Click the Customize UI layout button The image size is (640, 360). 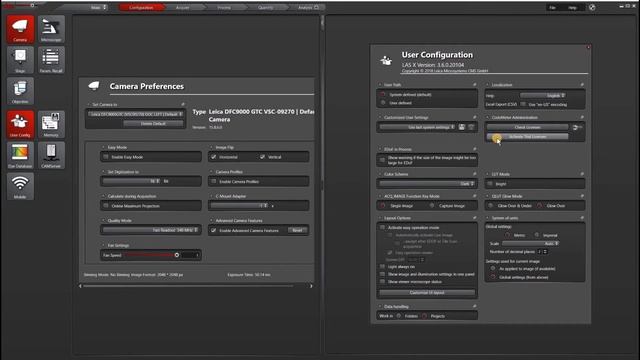pyautogui.click(x=427, y=293)
